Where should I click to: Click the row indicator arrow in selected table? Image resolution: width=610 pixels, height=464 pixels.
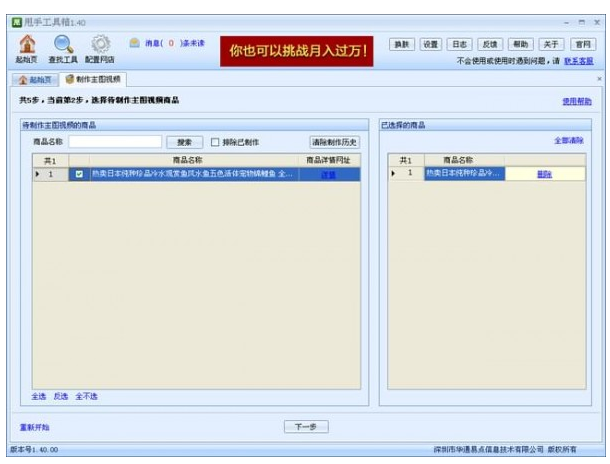[393, 173]
